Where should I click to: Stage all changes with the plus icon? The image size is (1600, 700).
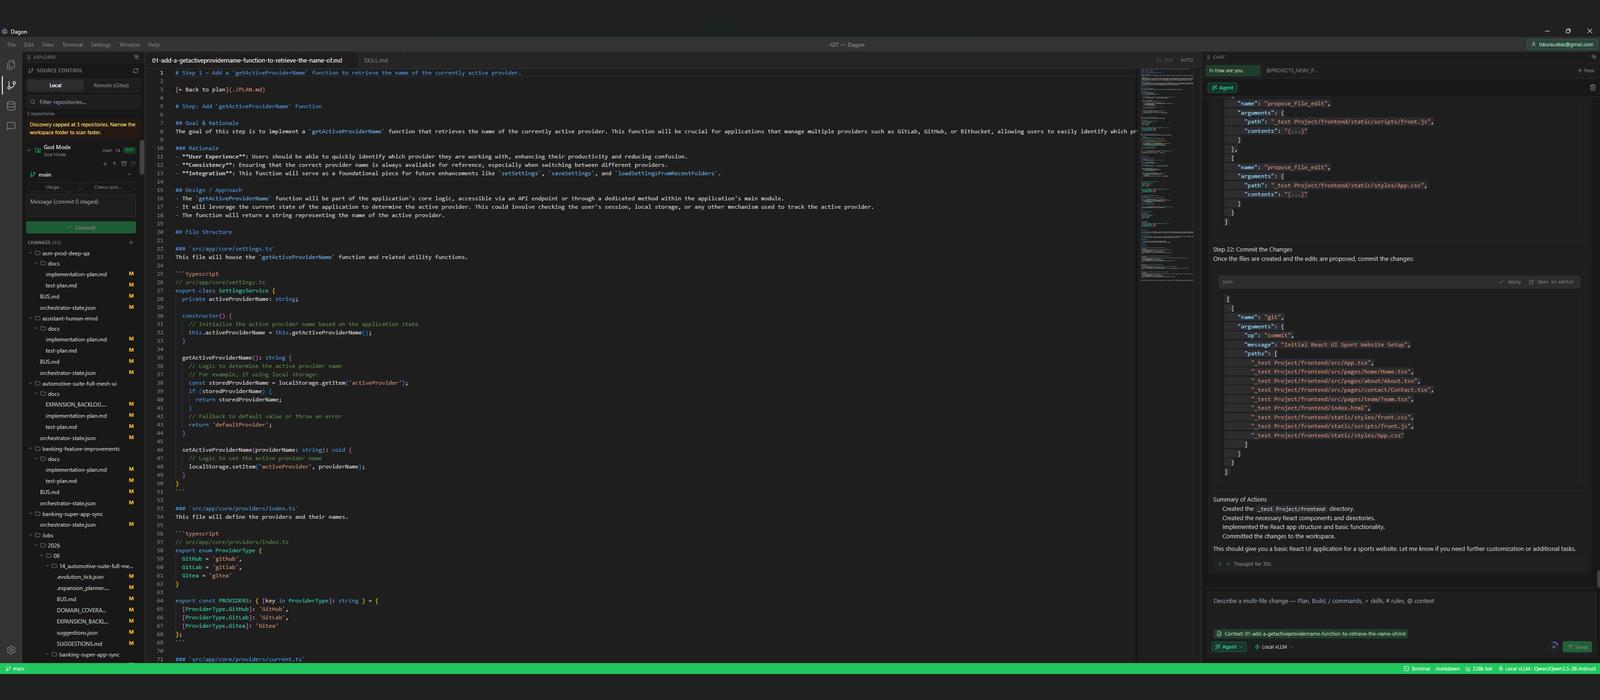[x=131, y=242]
